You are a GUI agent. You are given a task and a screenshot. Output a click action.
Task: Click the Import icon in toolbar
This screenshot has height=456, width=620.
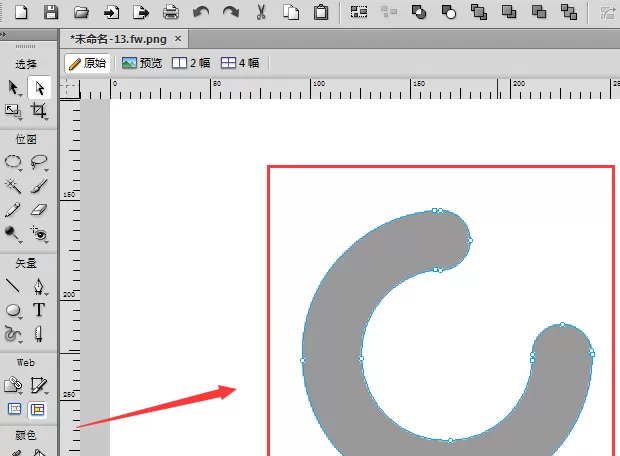[x=111, y=12]
